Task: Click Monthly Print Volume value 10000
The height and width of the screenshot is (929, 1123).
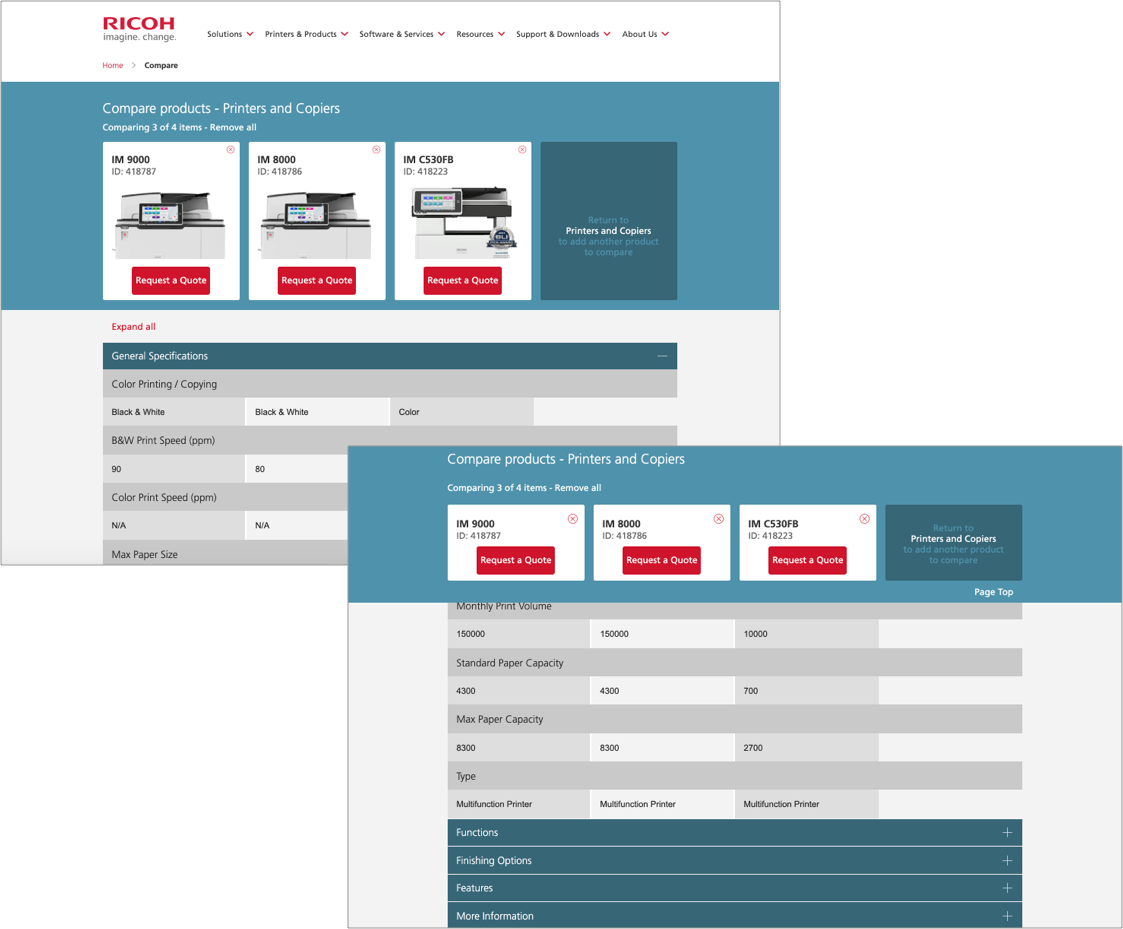Action: [x=756, y=634]
